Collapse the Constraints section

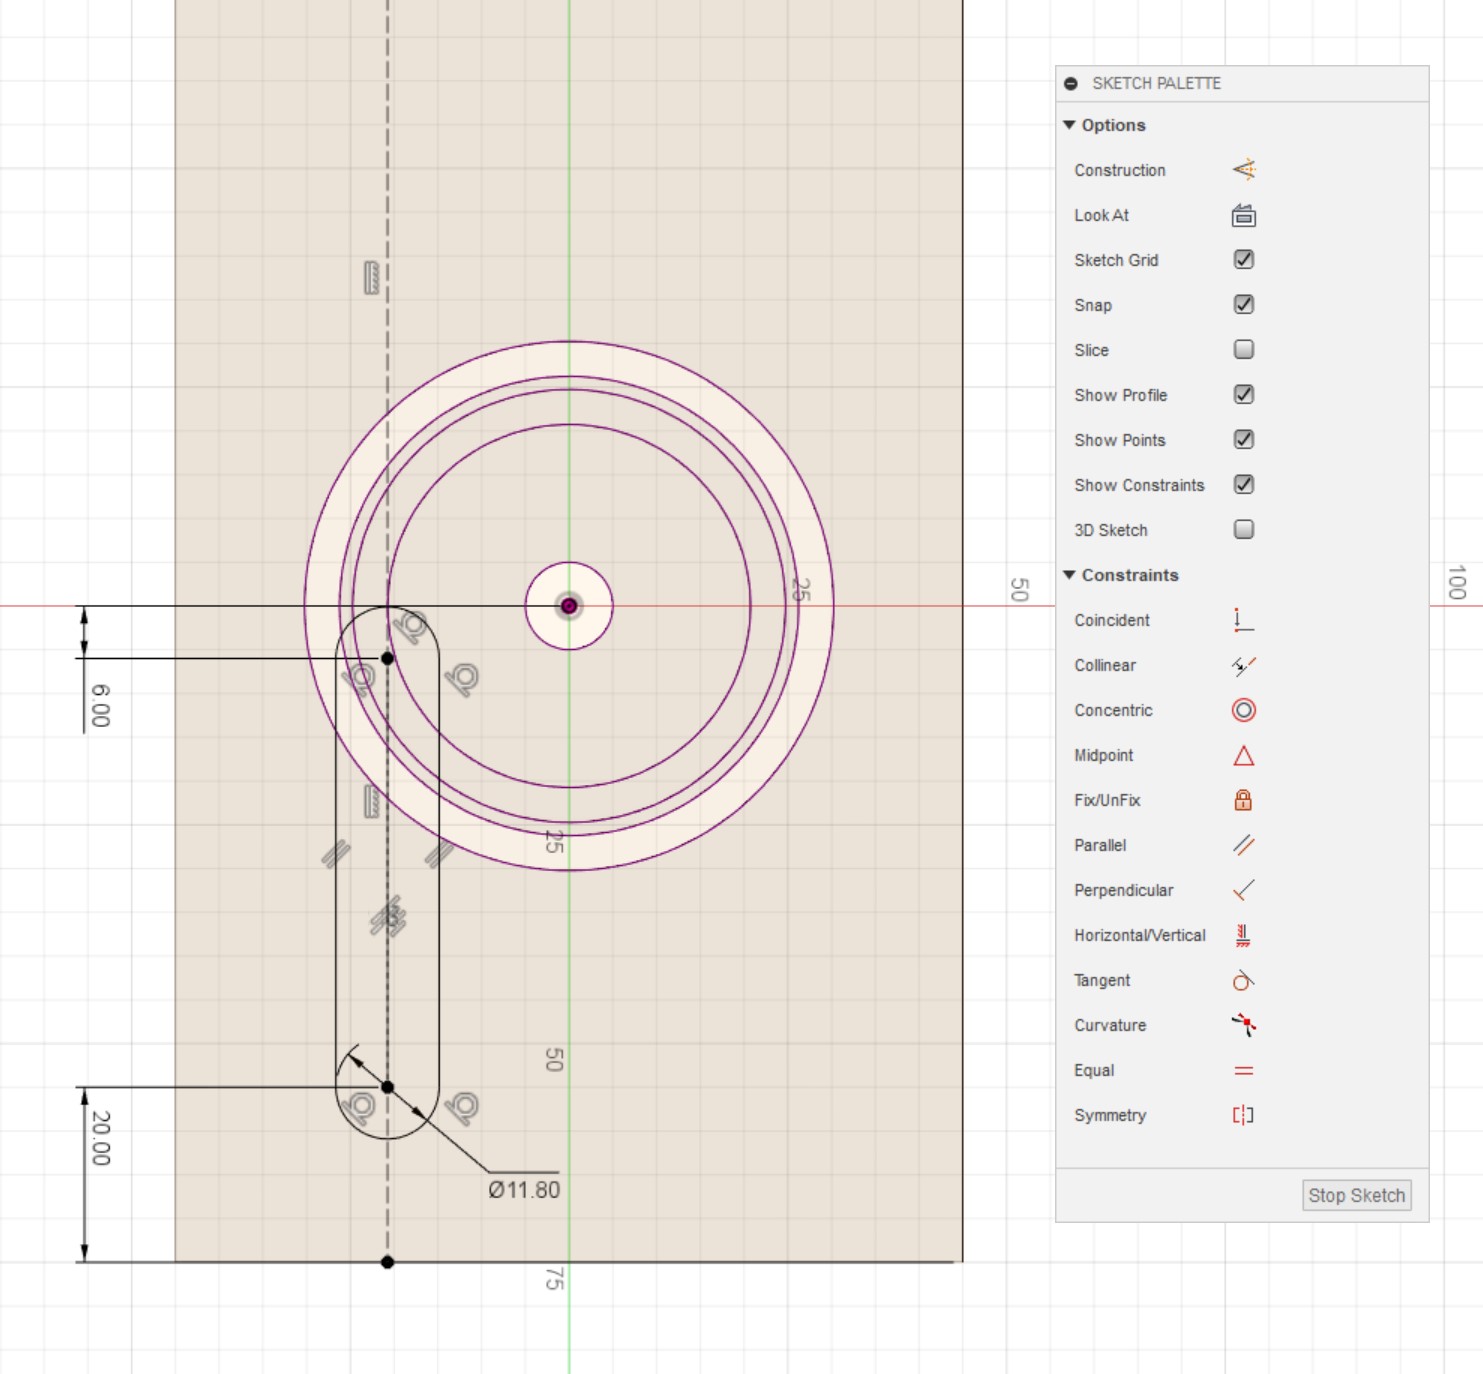click(x=1069, y=575)
